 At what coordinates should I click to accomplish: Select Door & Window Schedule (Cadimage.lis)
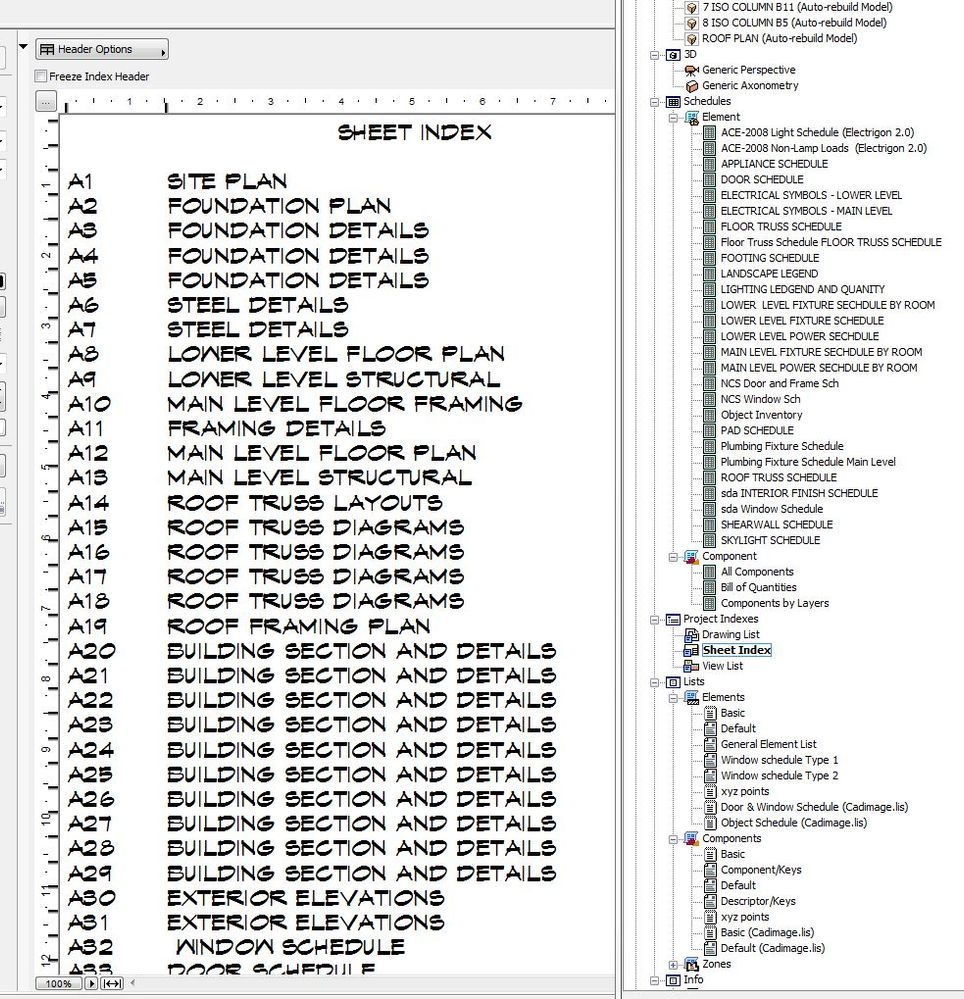tap(814, 807)
